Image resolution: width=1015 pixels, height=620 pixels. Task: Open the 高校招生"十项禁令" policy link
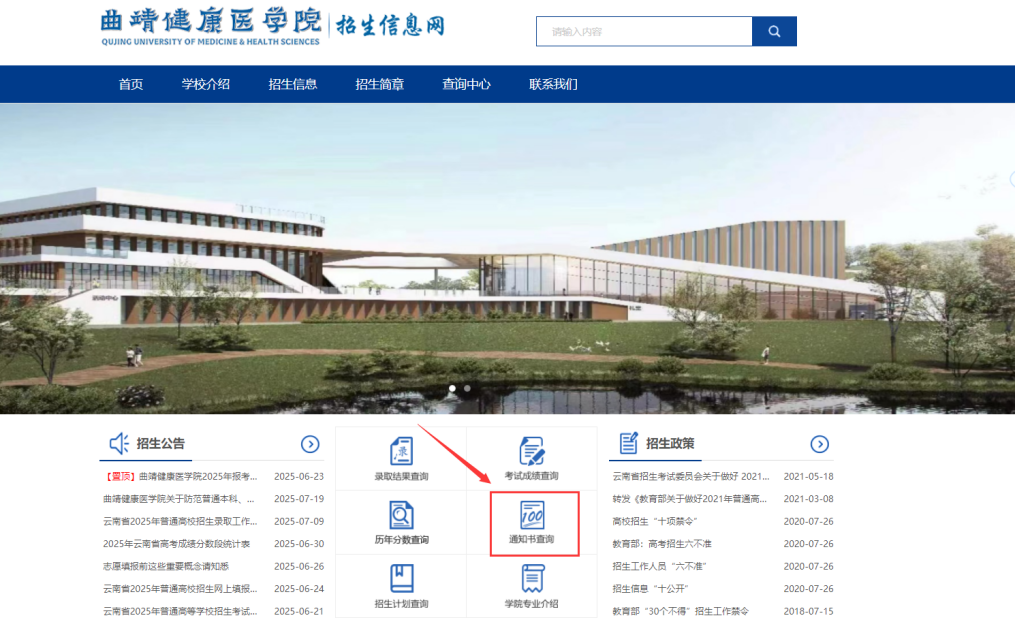click(654, 521)
